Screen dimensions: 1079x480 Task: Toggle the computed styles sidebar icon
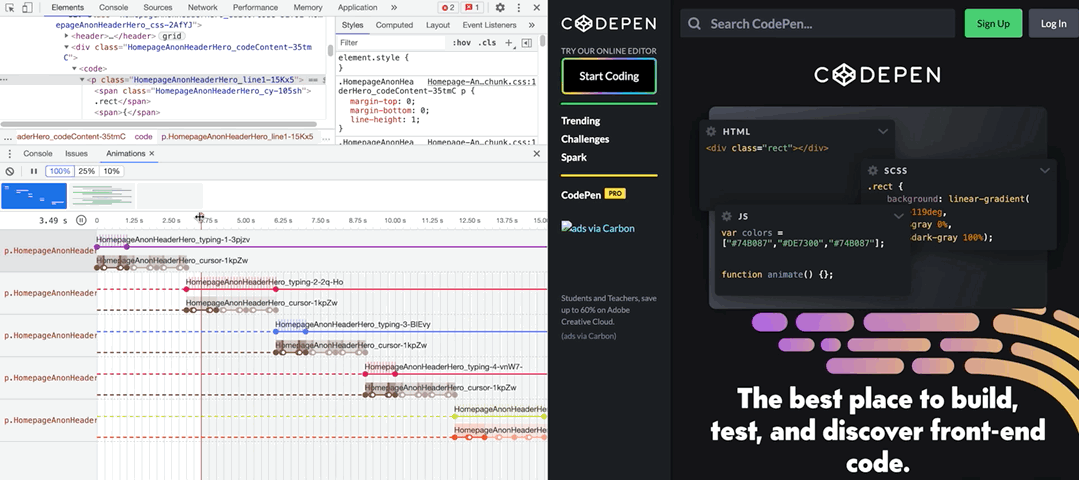pos(526,43)
